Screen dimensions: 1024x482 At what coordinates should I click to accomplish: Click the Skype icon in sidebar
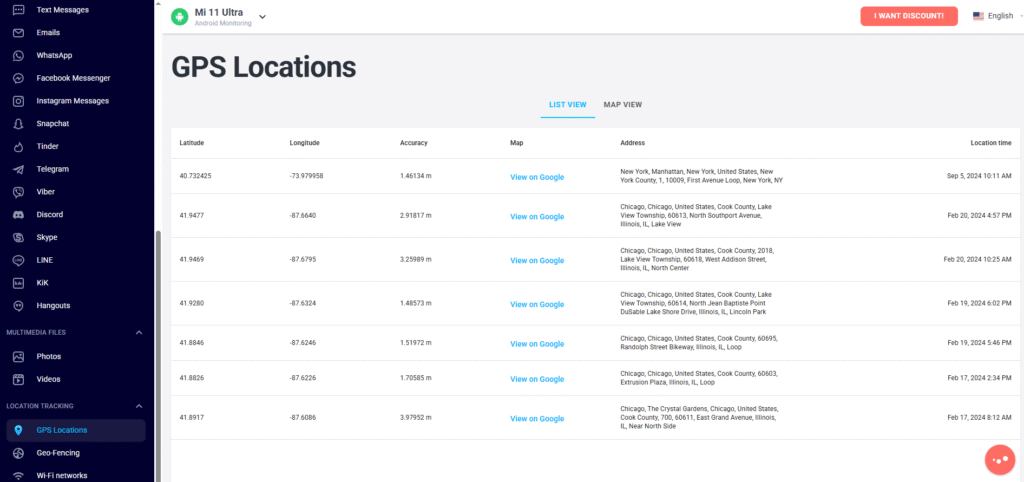pos(18,238)
